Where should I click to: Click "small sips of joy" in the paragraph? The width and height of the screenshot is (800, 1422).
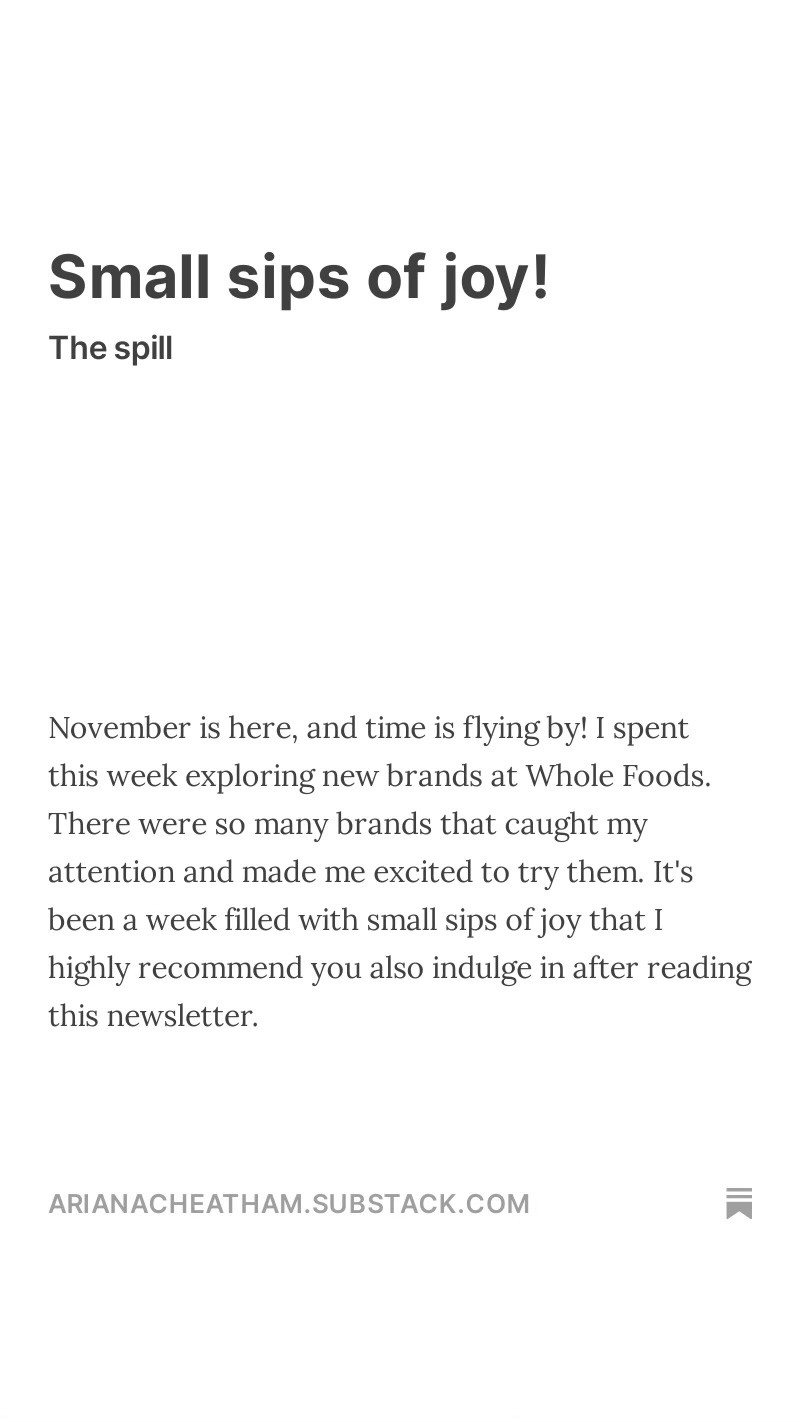[x=484, y=921]
